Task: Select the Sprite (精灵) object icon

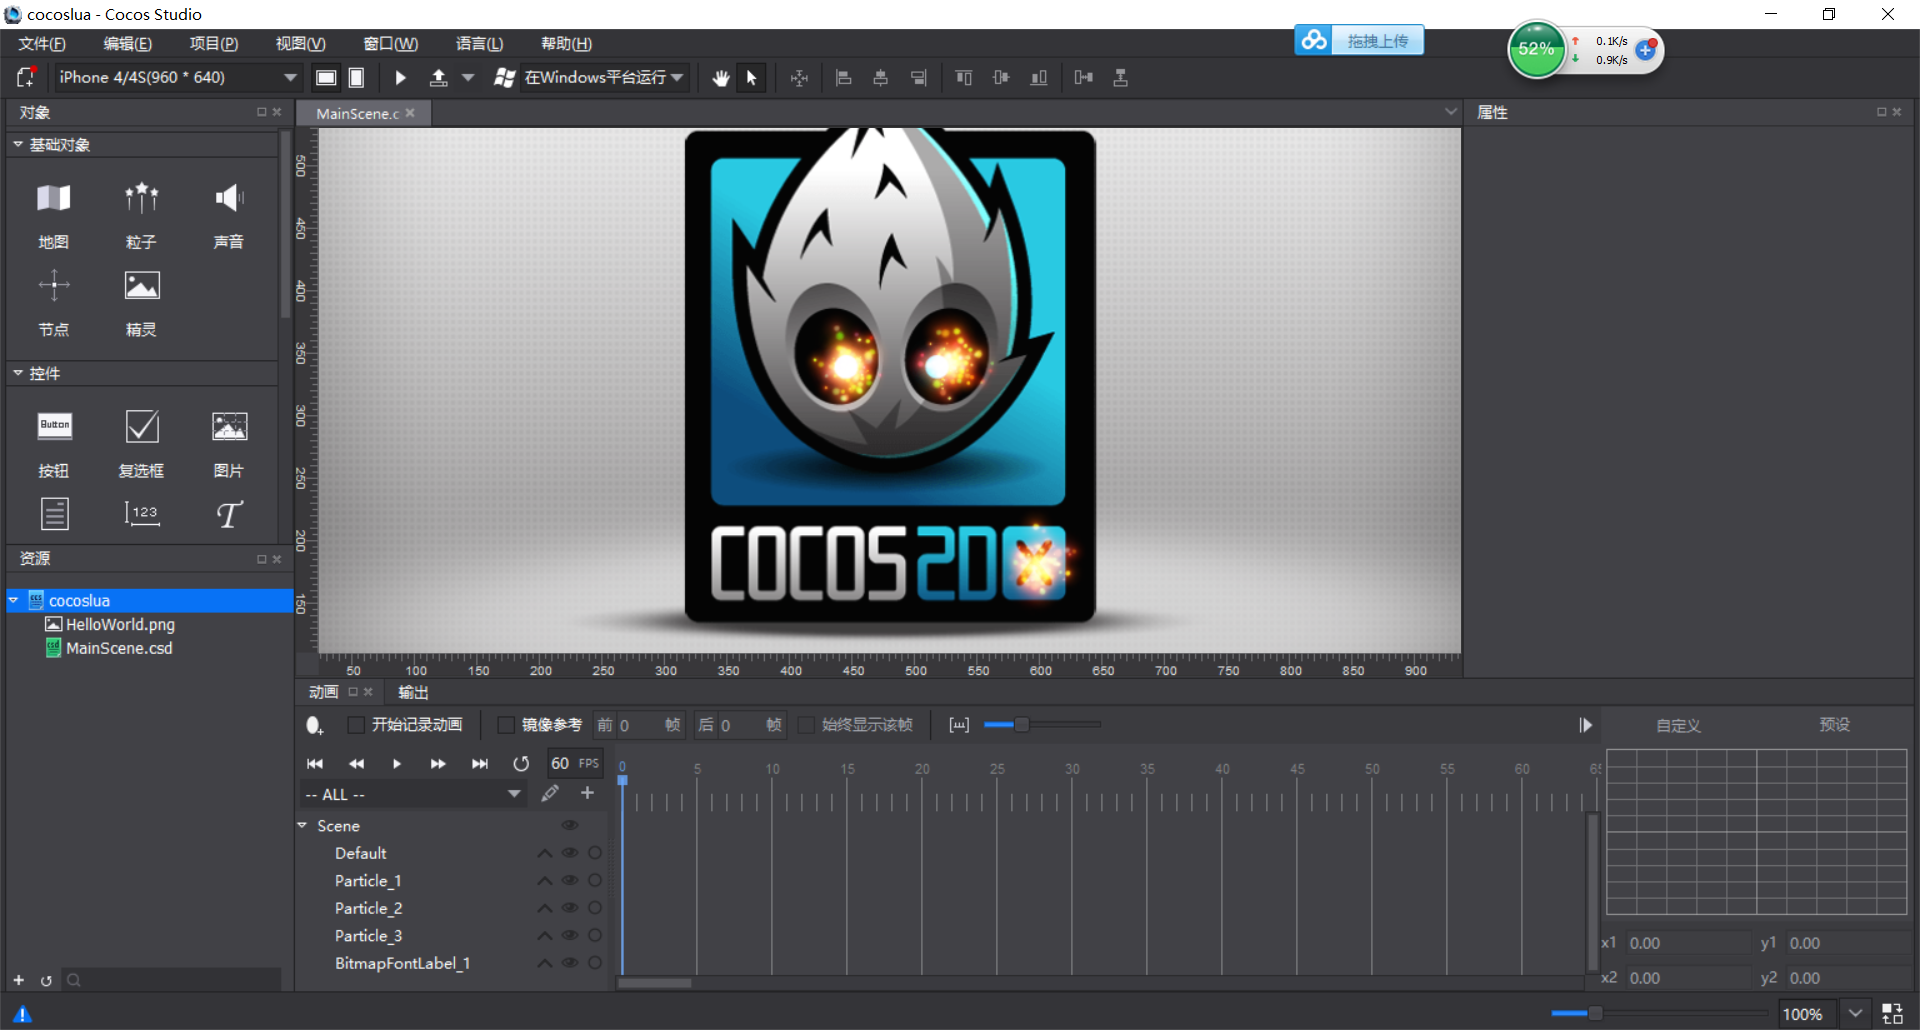Action: [141, 286]
